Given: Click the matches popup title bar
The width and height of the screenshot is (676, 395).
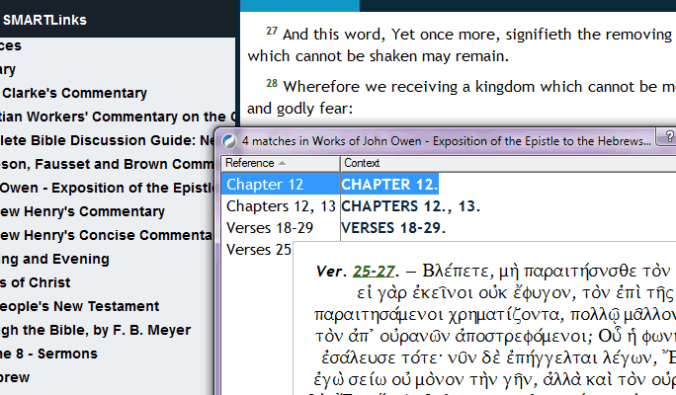Looking at the screenshot, I should click(x=446, y=141).
